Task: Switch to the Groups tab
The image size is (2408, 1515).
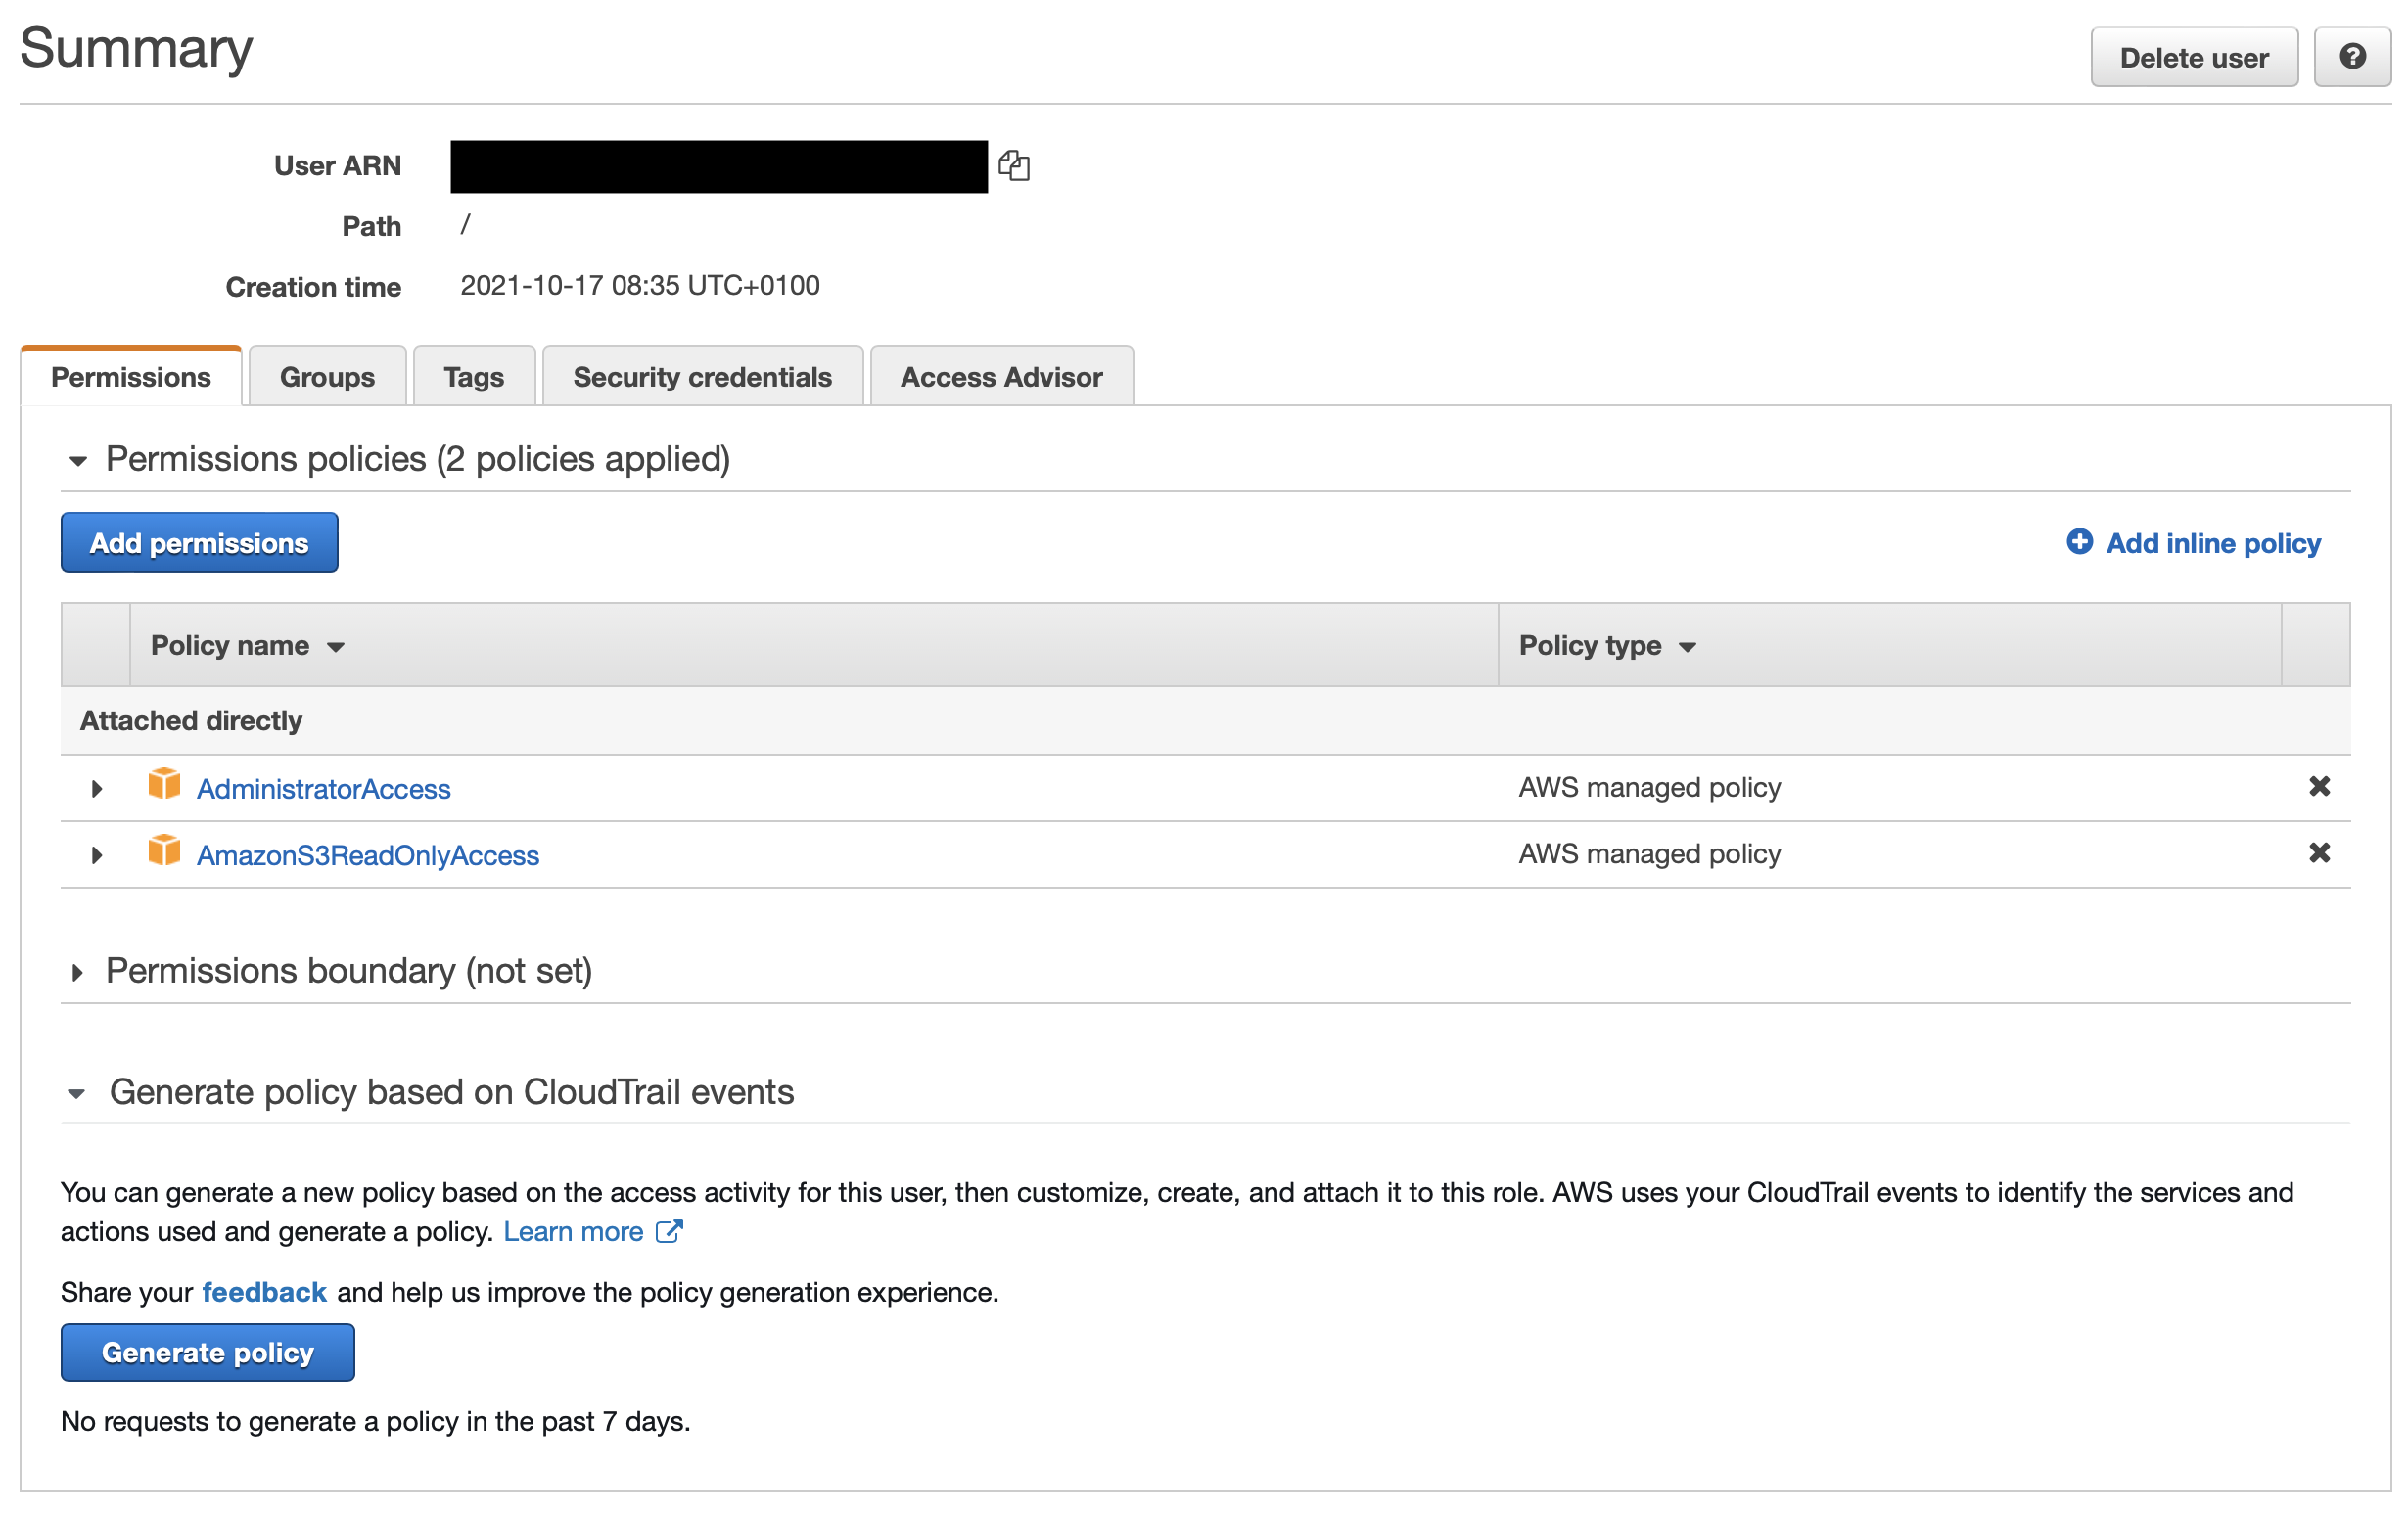Action: (327, 377)
